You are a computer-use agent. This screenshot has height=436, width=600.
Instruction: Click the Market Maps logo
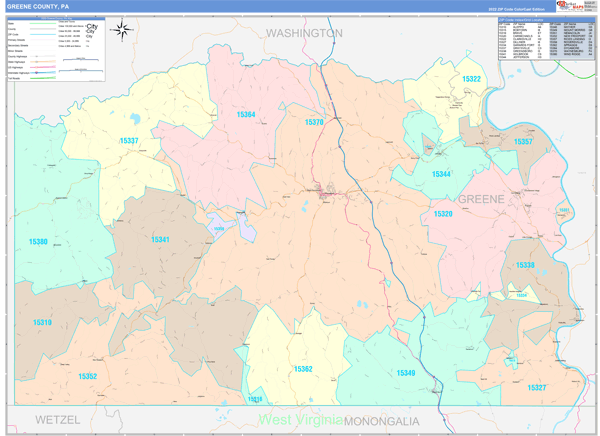pyautogui.click(x=575, y=6)
